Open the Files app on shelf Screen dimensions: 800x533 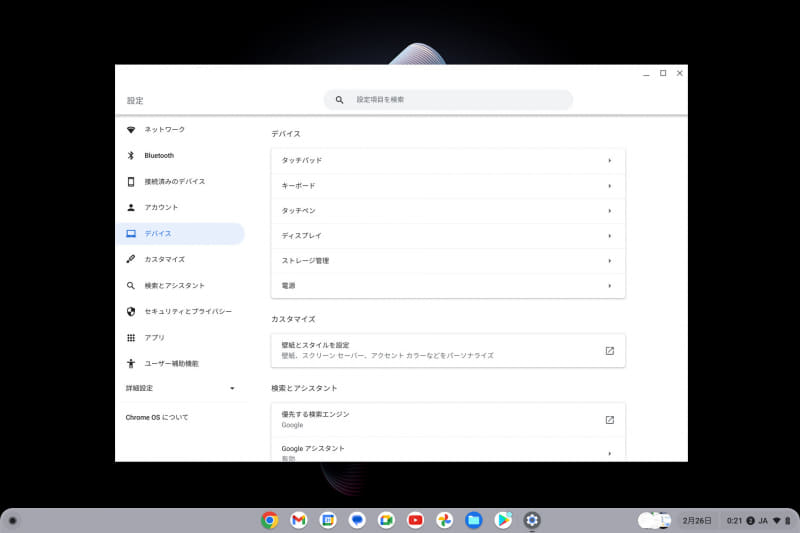click(x=473, y=520)
